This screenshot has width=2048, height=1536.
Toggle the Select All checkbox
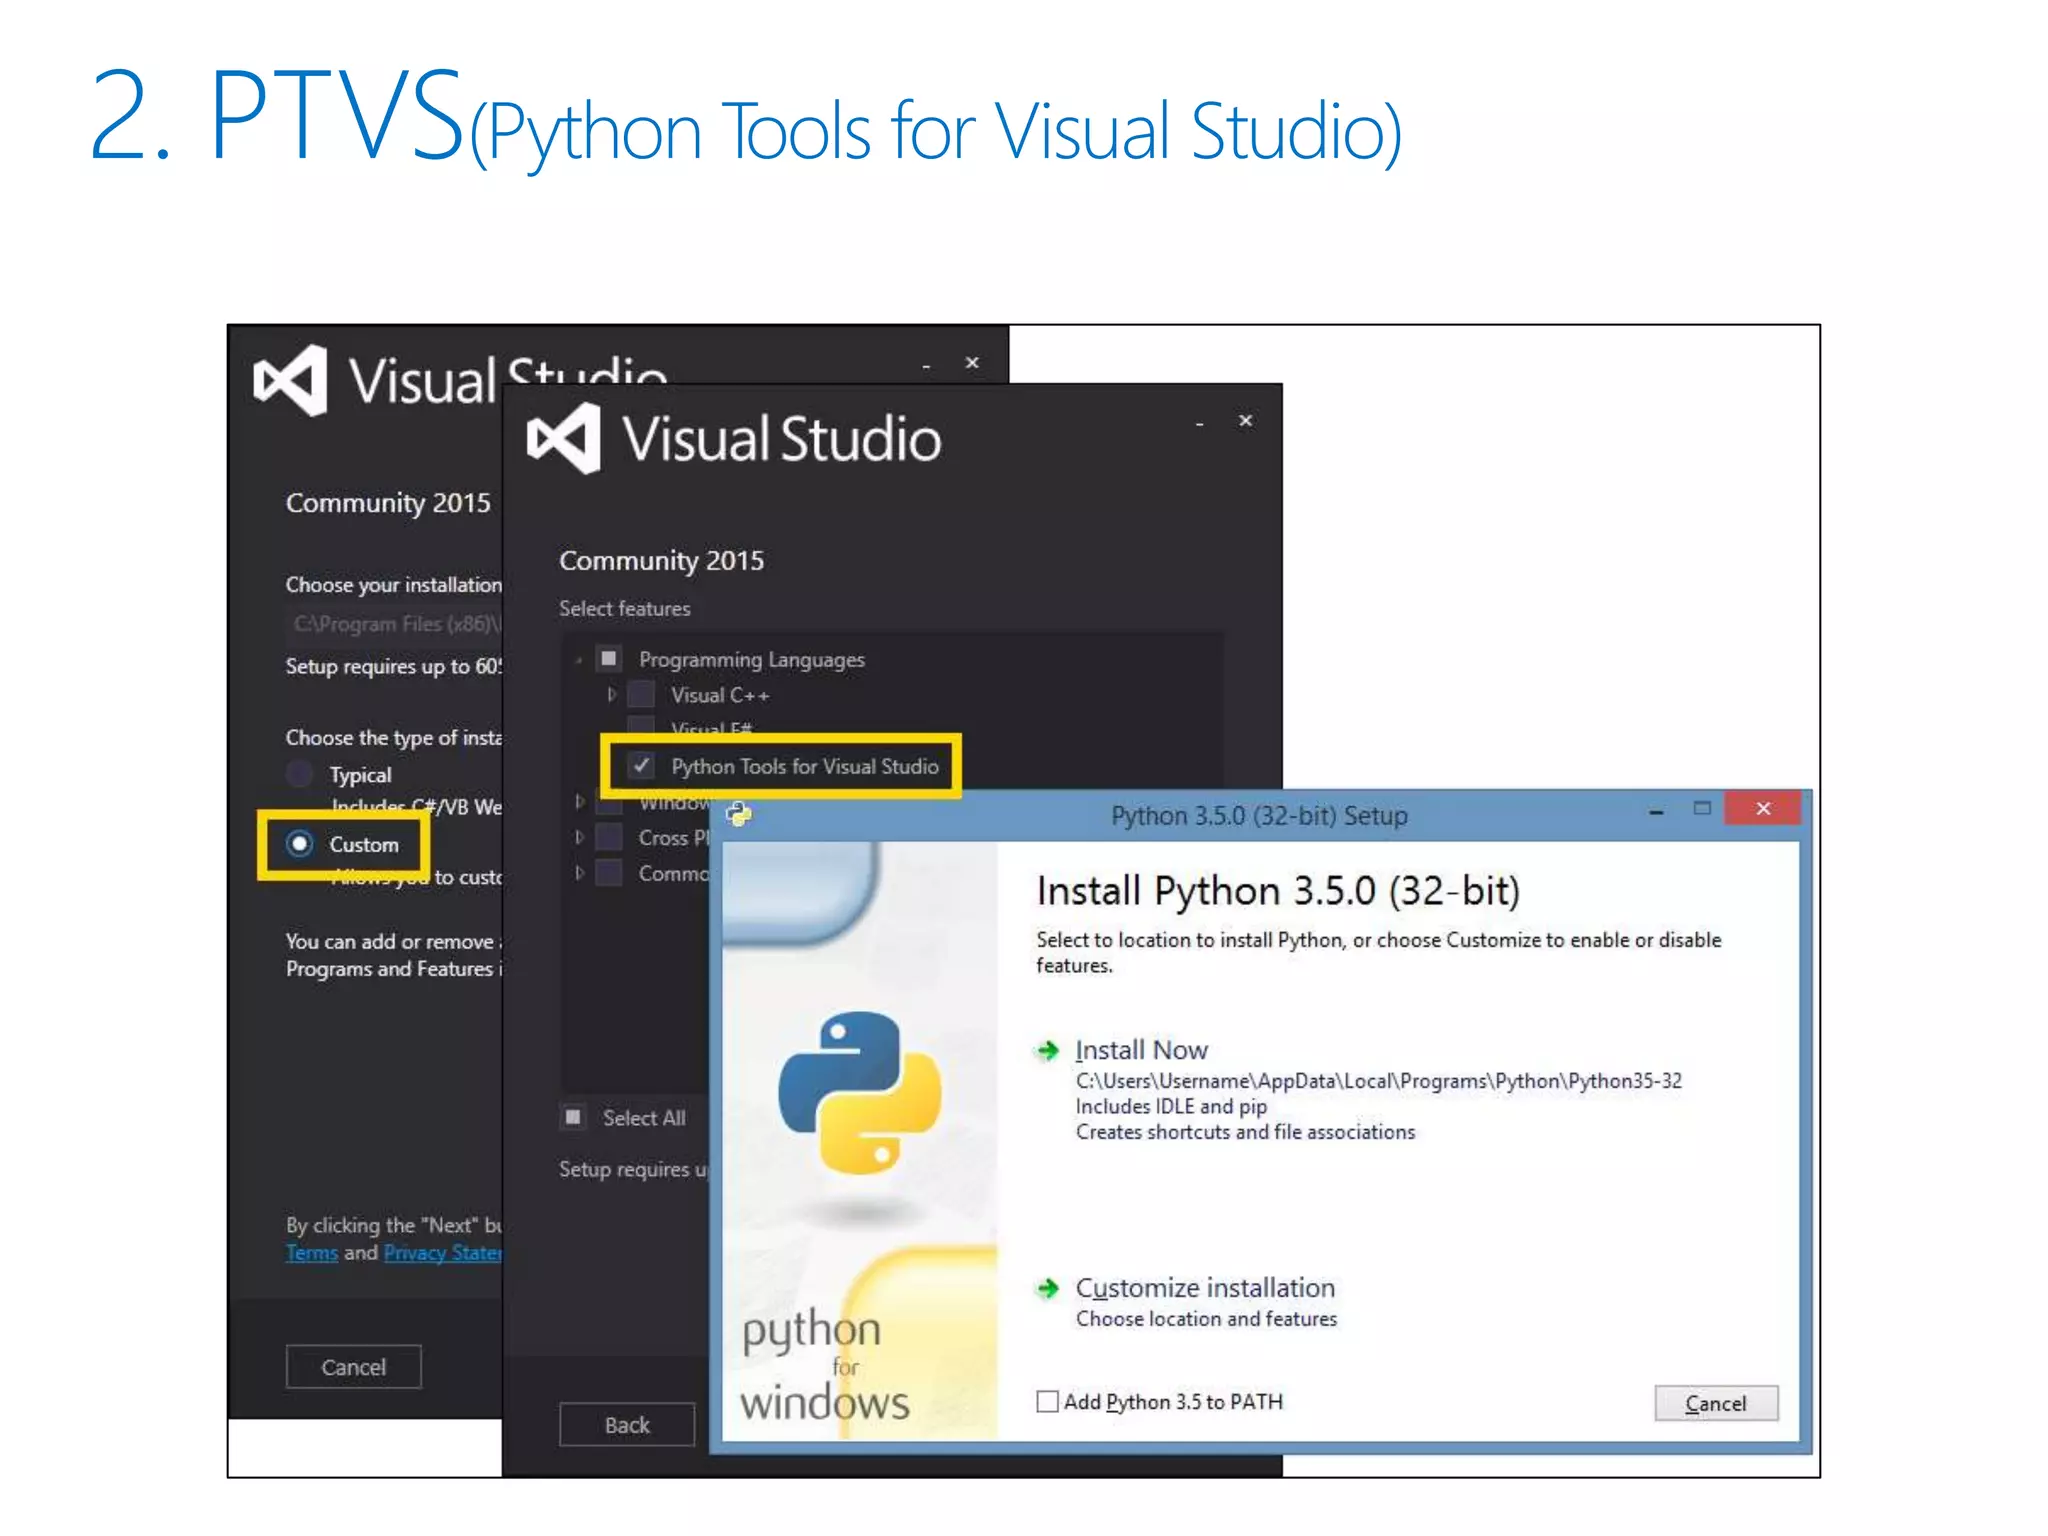pos(573,1117)
